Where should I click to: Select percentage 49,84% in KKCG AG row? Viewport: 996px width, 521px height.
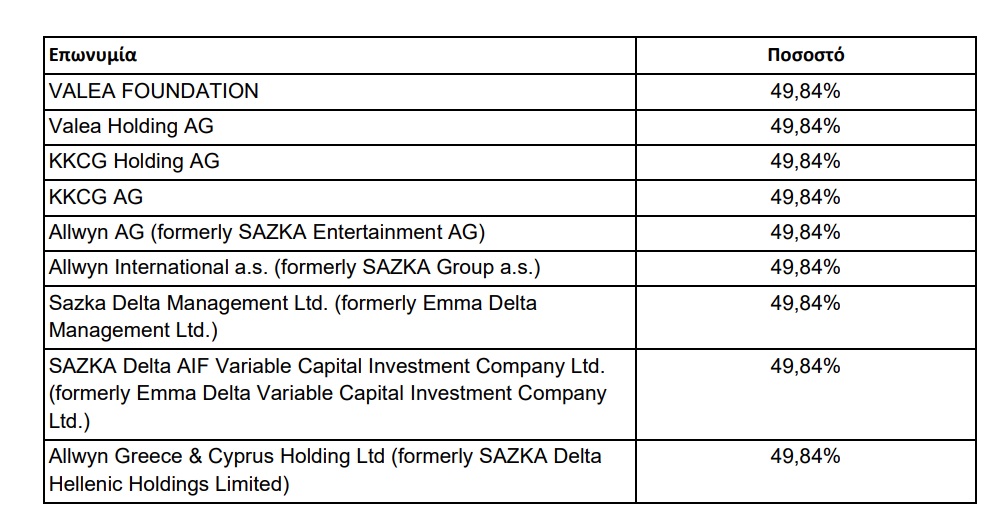click(805, 197)
